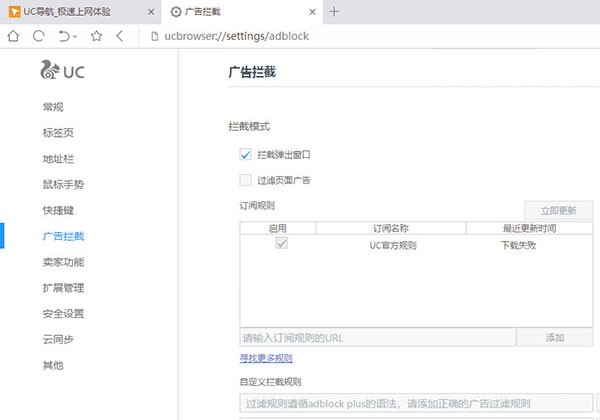Open 其他 settings section

(x=53, y=365)
